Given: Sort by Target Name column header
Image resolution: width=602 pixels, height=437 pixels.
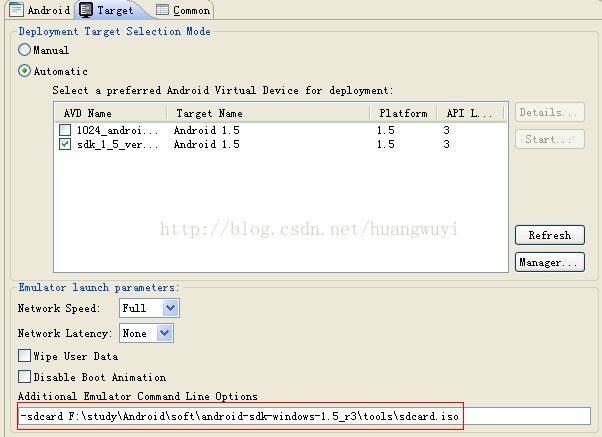Looking at the screenshot, I should 268,113.
